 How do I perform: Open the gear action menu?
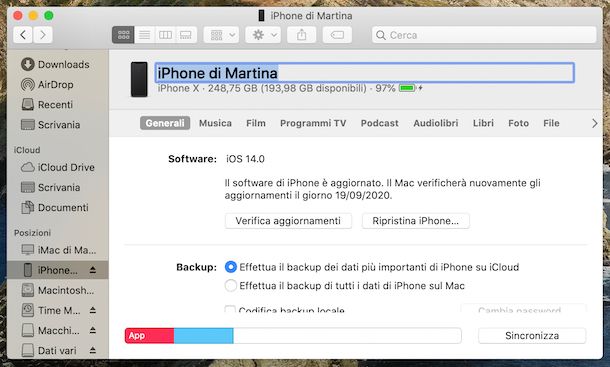(263, 35)
